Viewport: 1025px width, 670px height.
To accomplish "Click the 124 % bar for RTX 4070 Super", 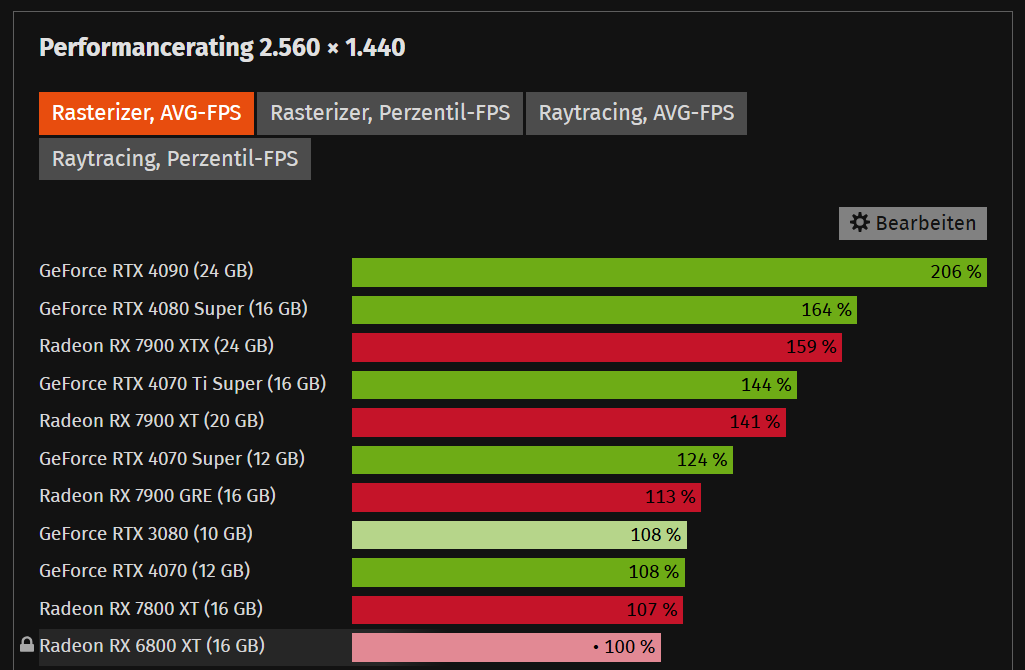I will pyautogui.click(x=543, y=460).
